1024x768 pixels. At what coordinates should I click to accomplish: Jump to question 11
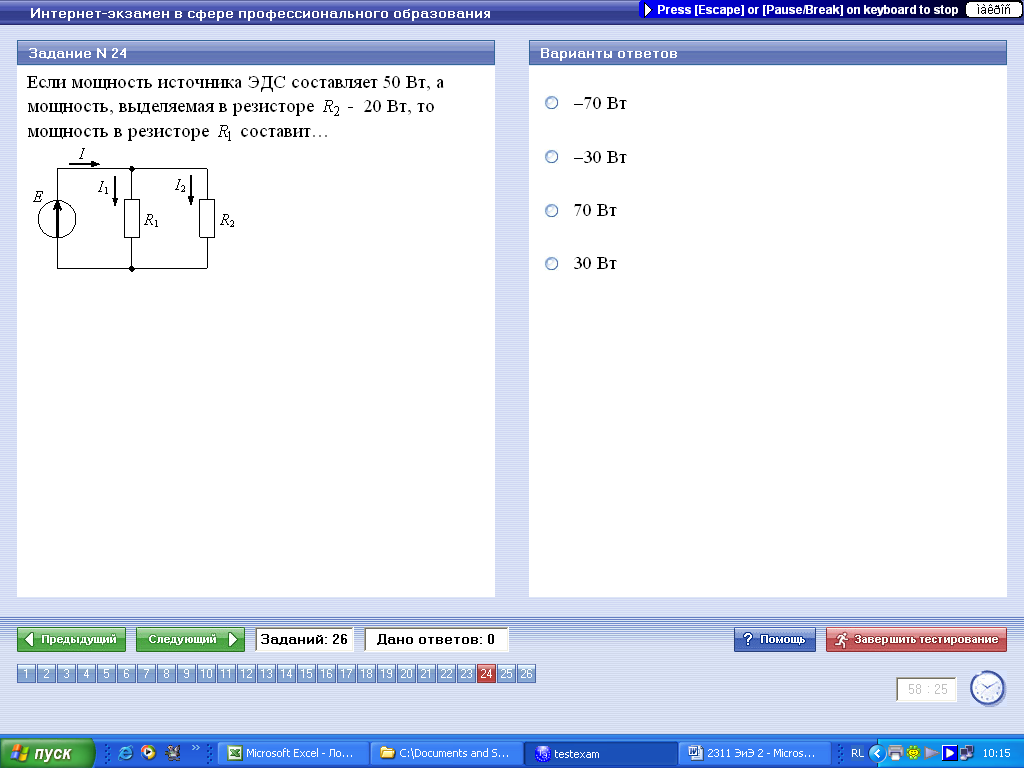pos(226,673)
